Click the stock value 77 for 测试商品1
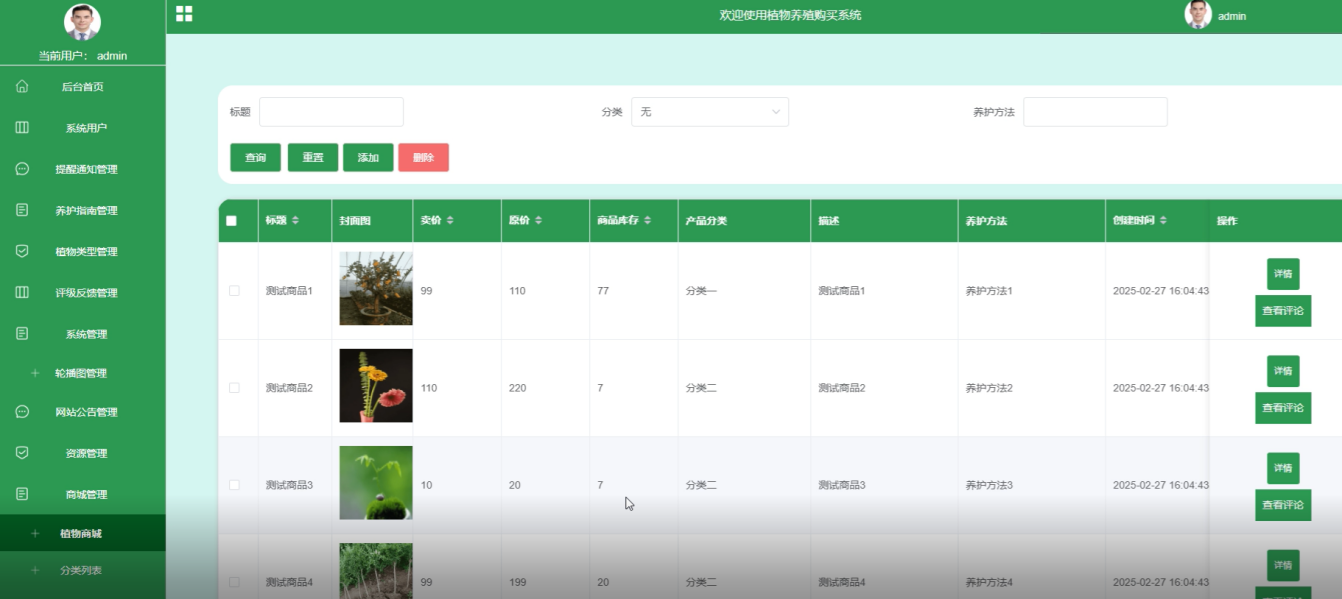 pyautogui.click(x=603, y=290)
